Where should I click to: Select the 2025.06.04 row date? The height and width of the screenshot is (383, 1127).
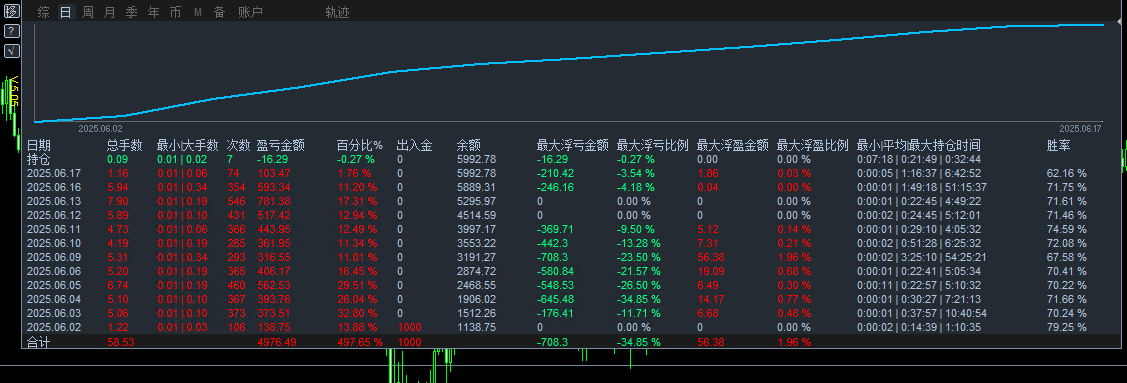tap(54, 299)
